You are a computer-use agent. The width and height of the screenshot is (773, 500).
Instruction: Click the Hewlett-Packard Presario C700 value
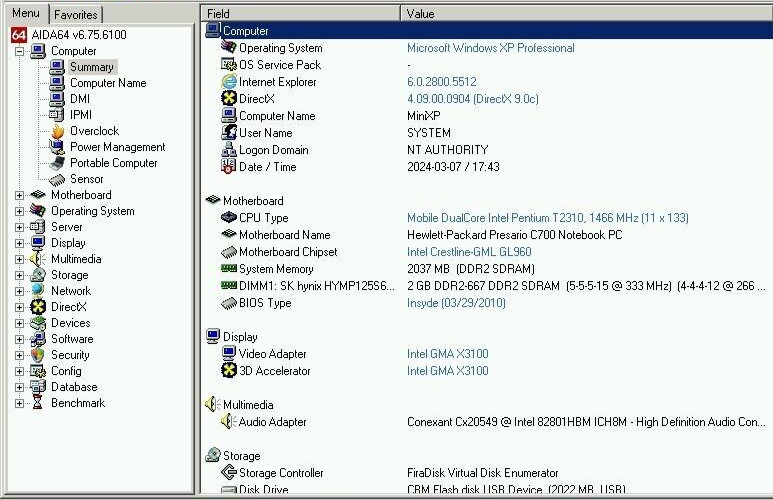point(514,235)
